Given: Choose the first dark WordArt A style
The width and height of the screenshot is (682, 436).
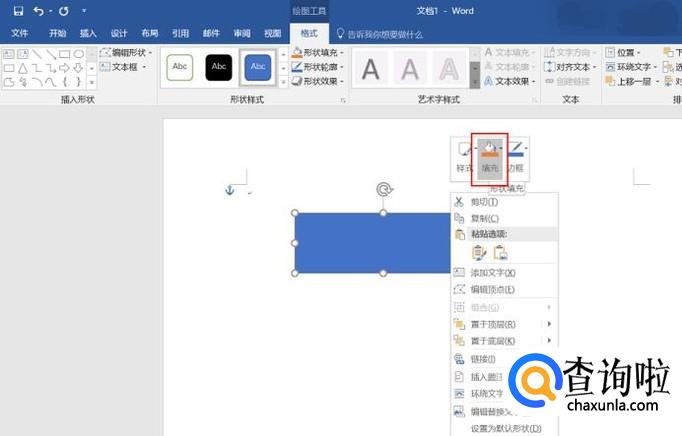Looking at the screenshot, I should pyautogui.click(x=371, y=69).
